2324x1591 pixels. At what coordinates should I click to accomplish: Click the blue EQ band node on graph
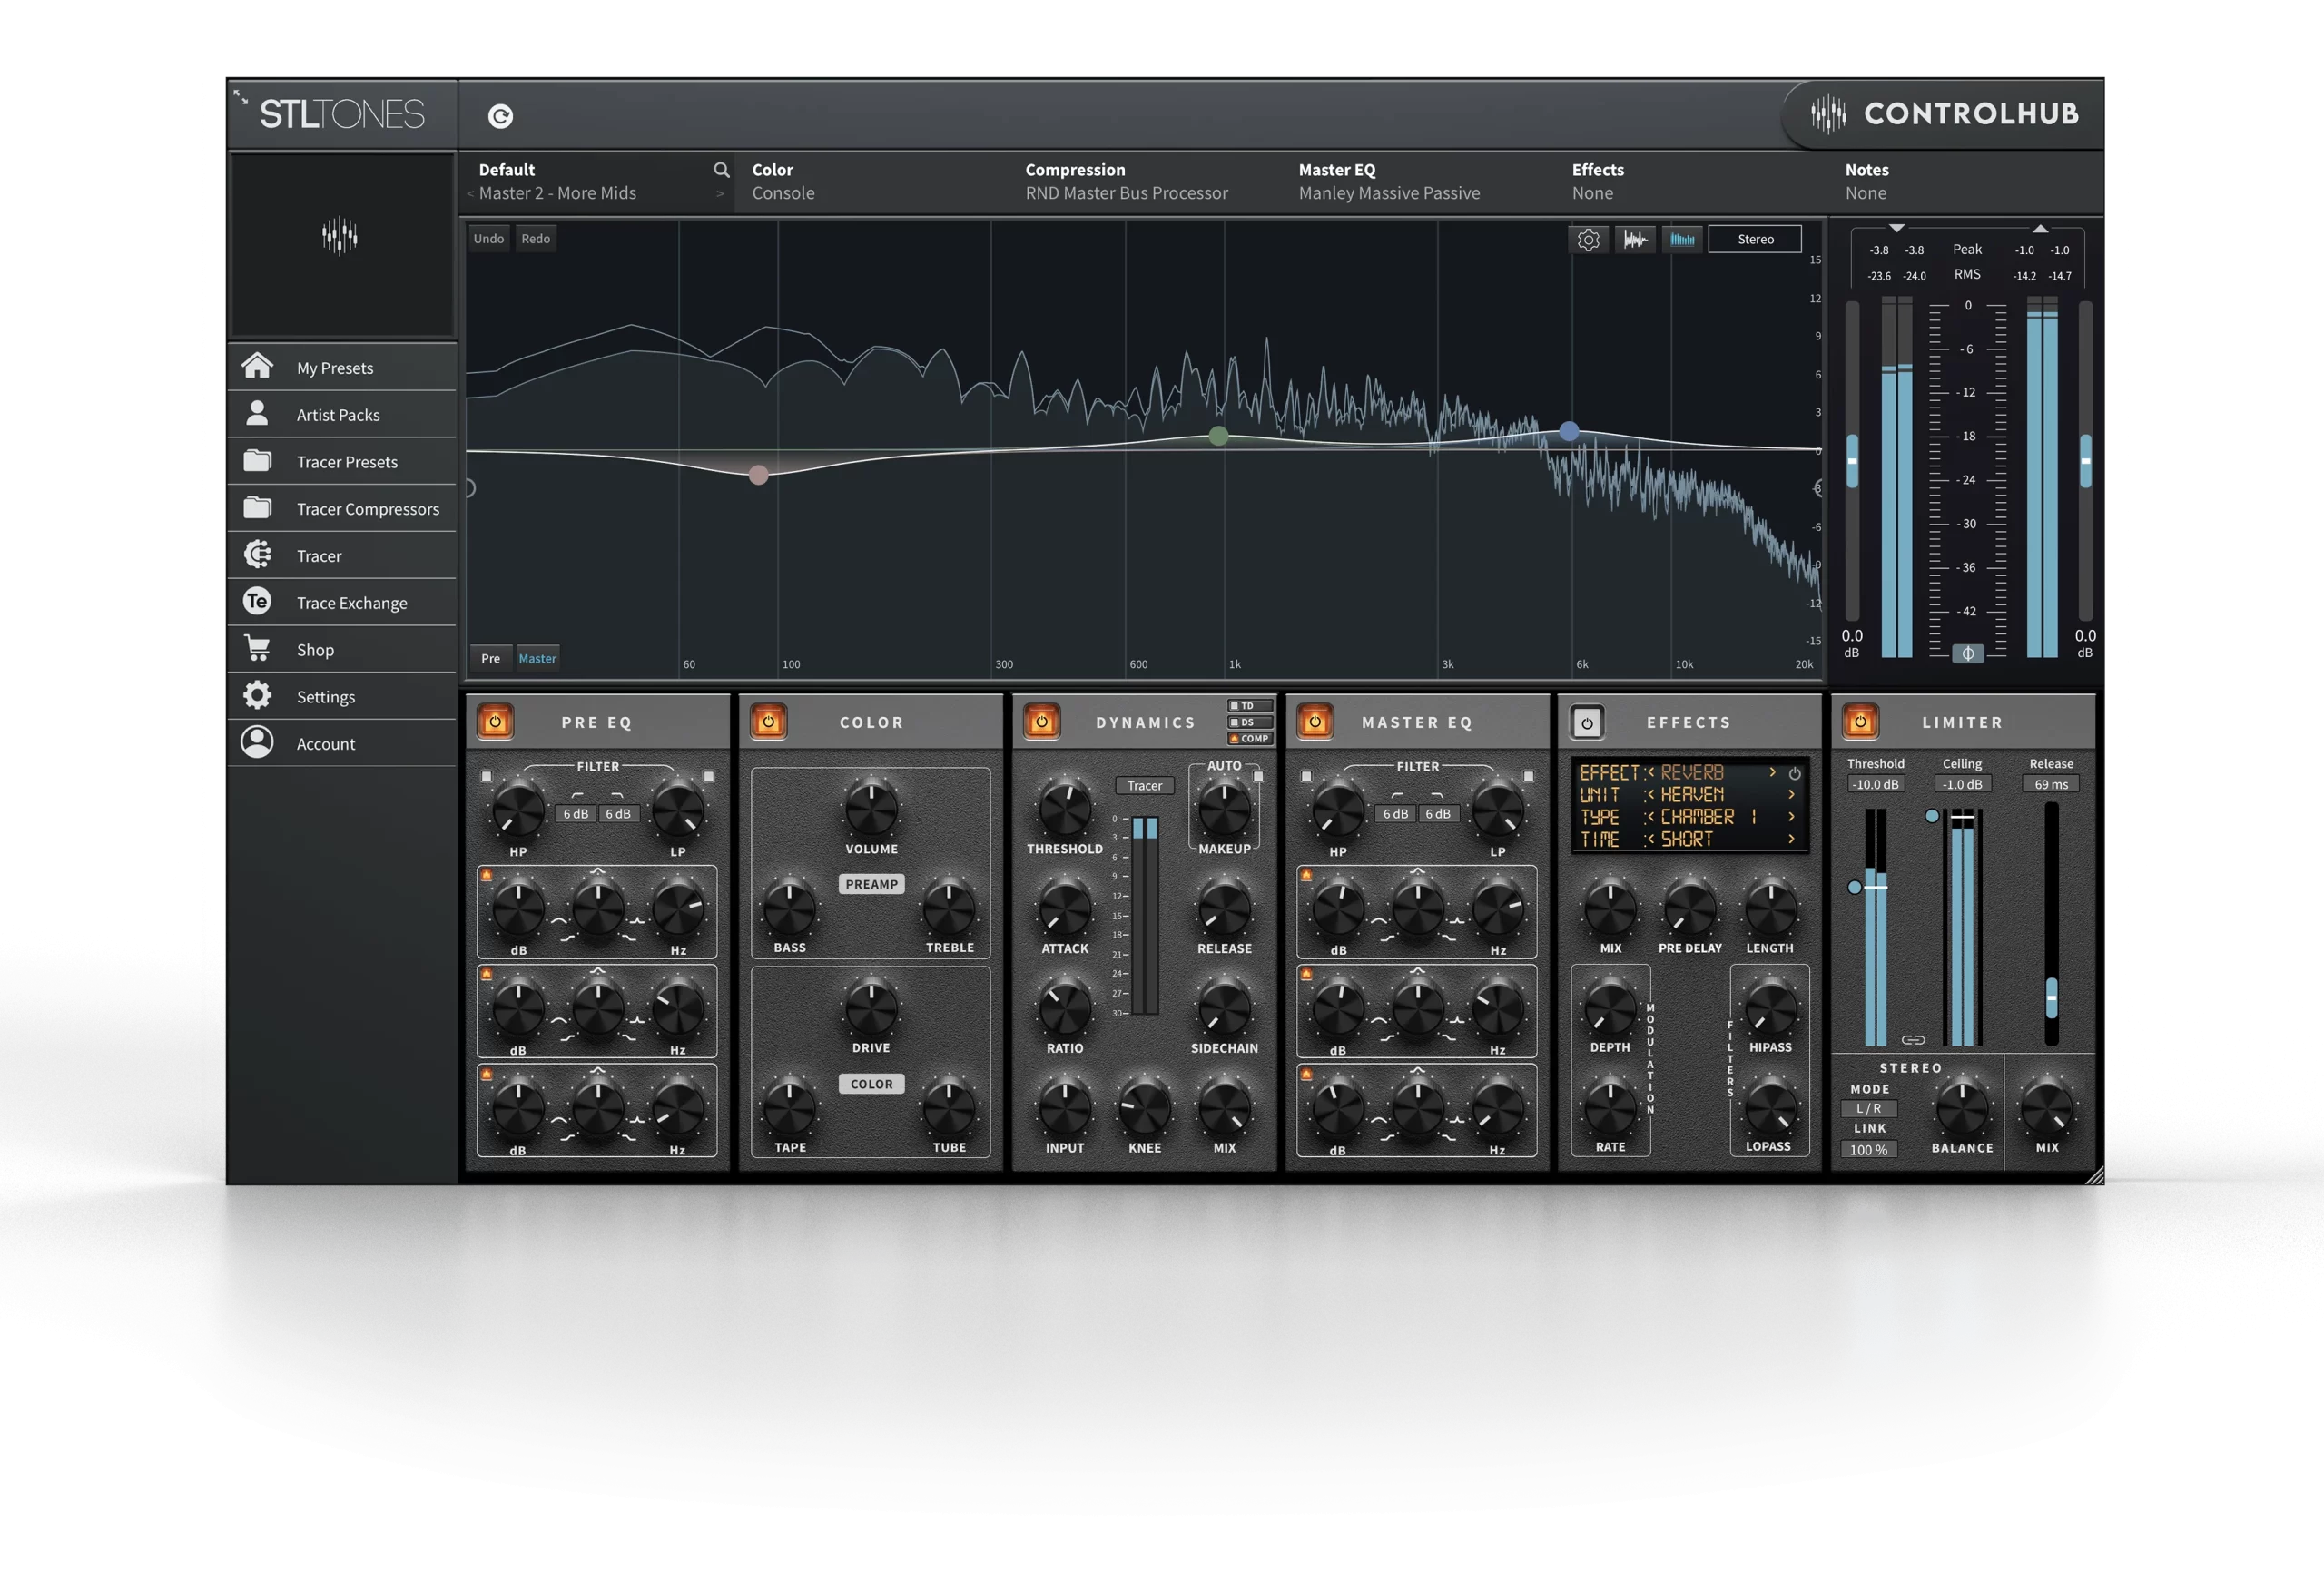[1569, 431]
